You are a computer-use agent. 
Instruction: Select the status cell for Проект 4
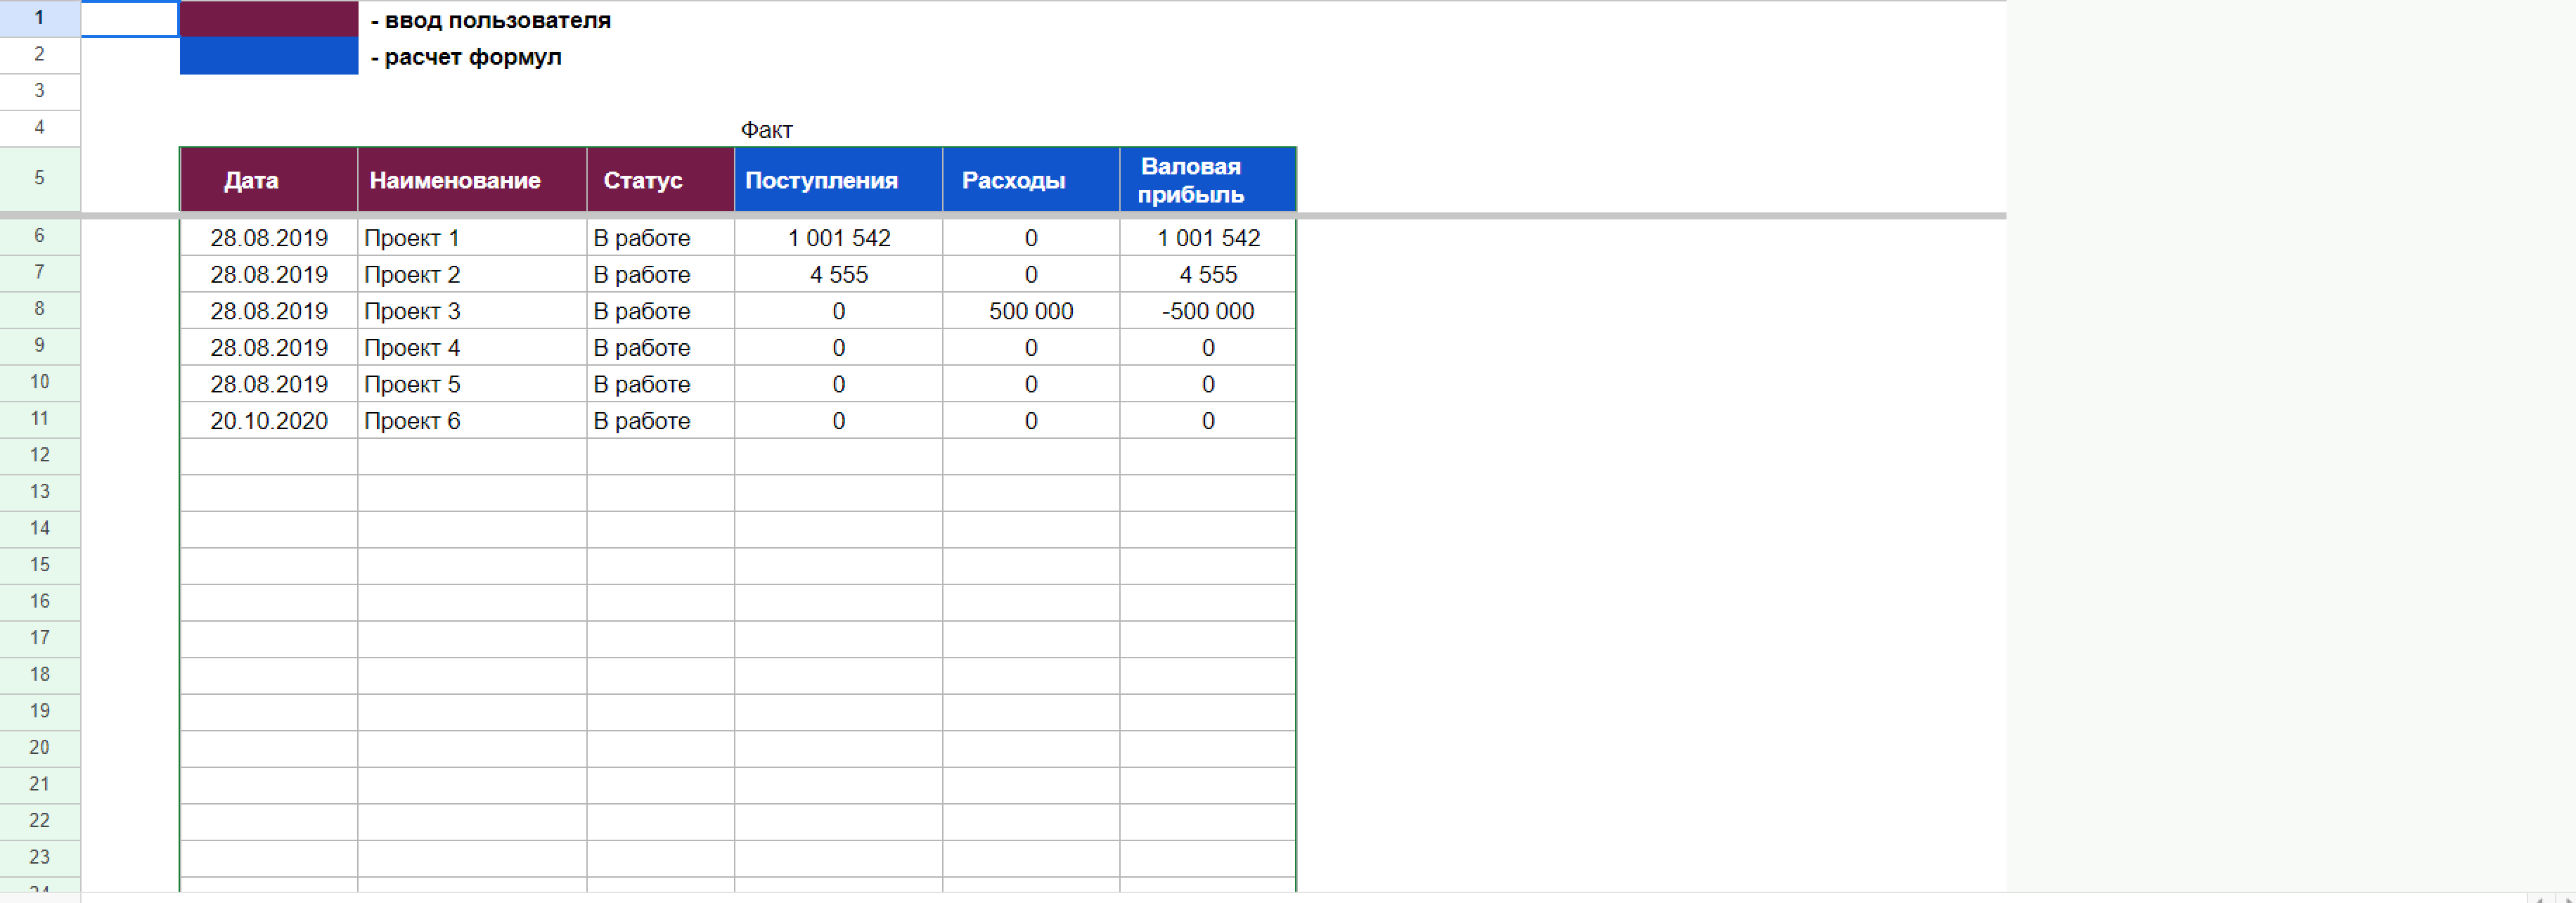[x=660, y=347]
